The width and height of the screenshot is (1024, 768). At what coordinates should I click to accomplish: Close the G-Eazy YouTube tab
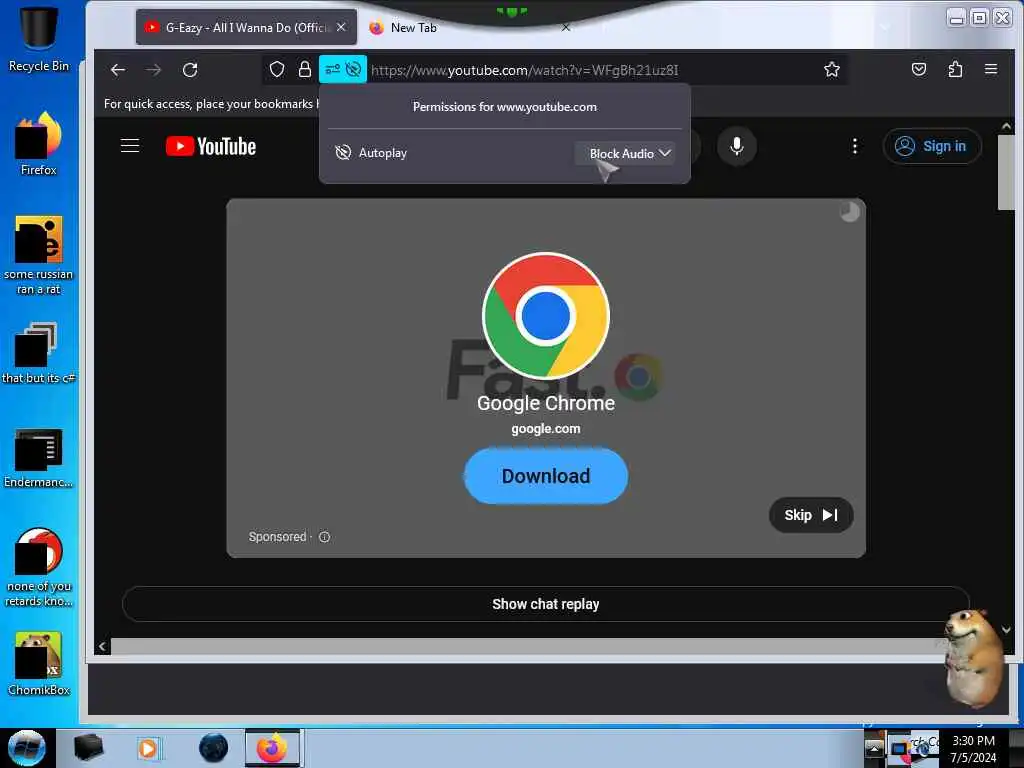(x=341, y=27)
